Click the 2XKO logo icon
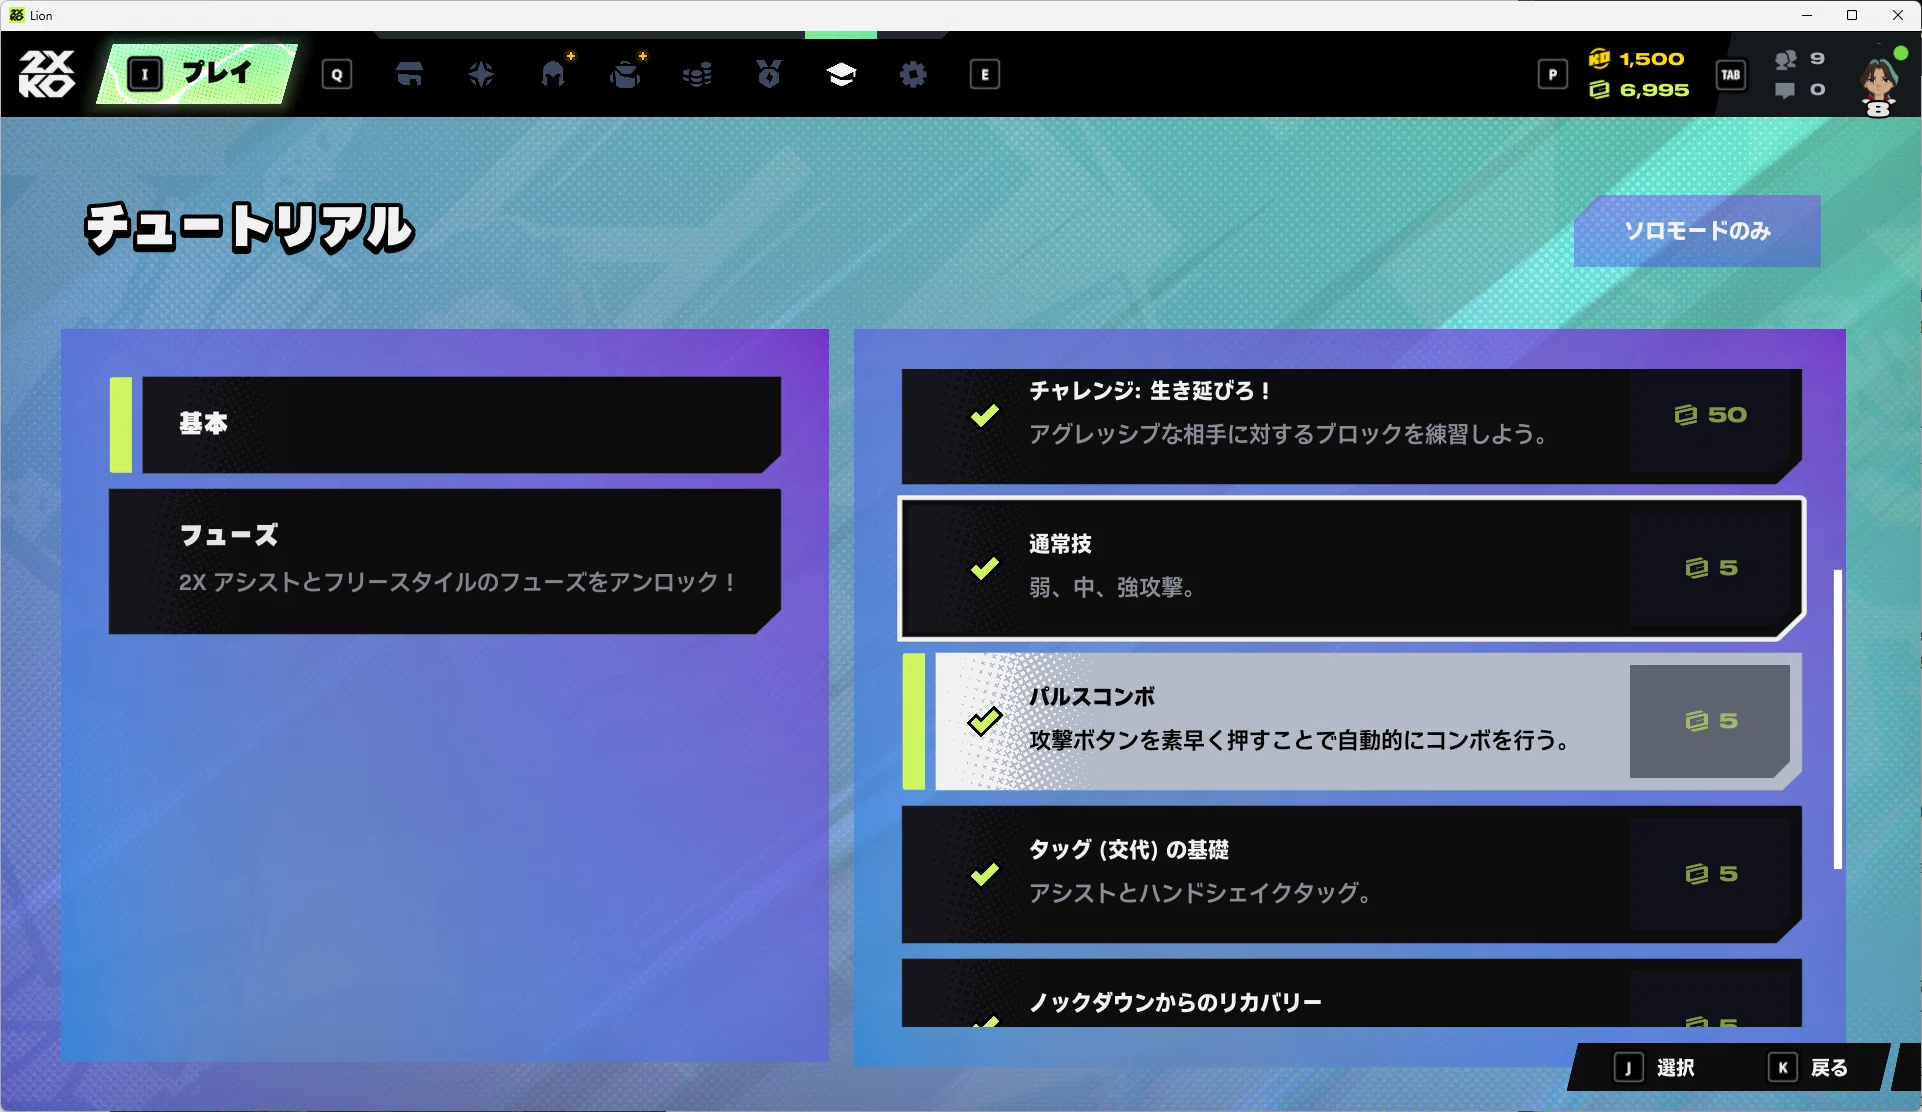 pyautogui.click(x=46, y=74)
